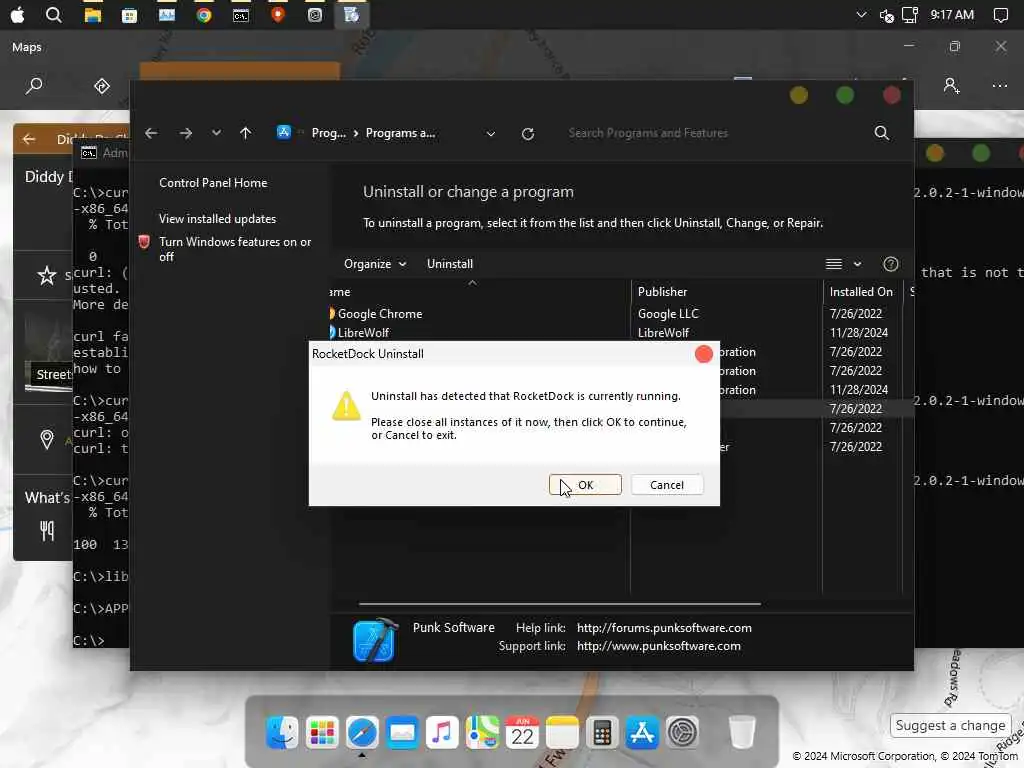Open the clock showing 9:17 AM

[x=952, y=14]
